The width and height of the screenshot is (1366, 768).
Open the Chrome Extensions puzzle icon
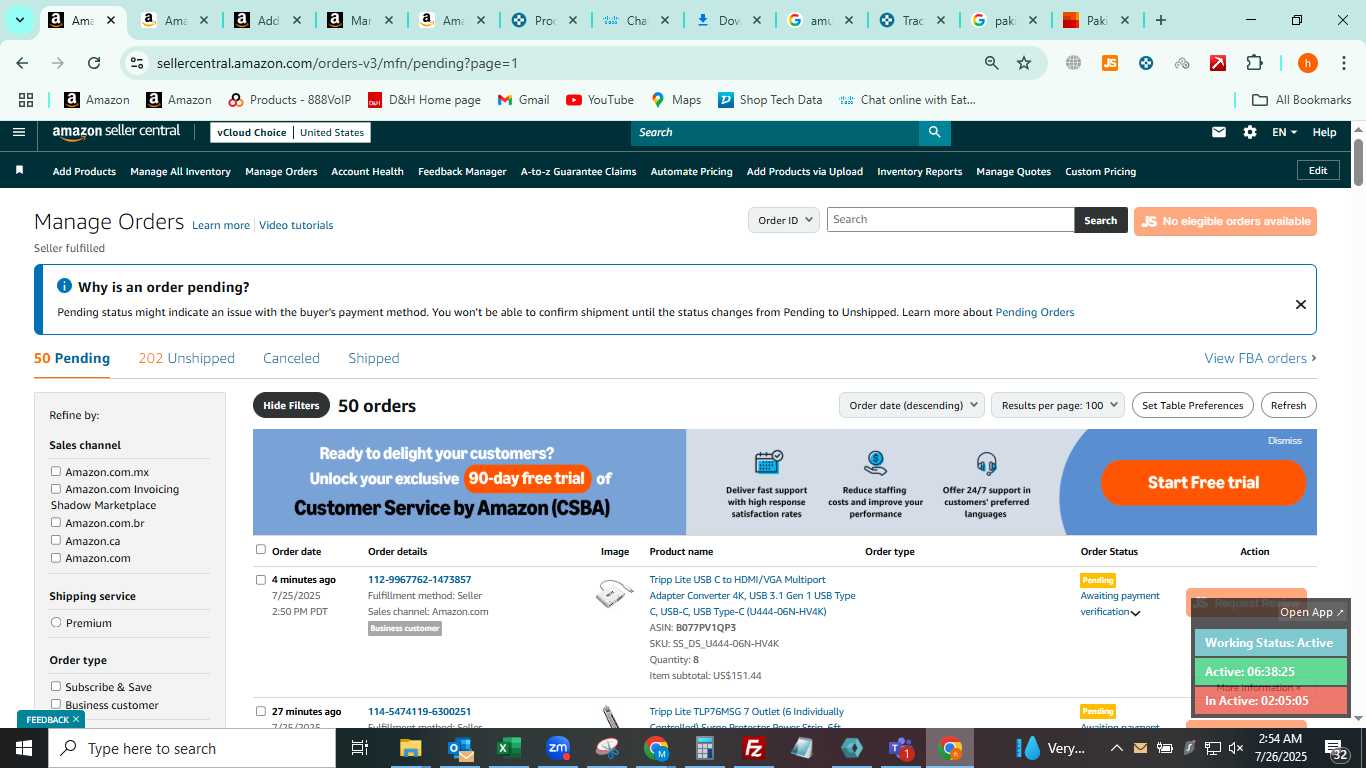pos(1254,63)
